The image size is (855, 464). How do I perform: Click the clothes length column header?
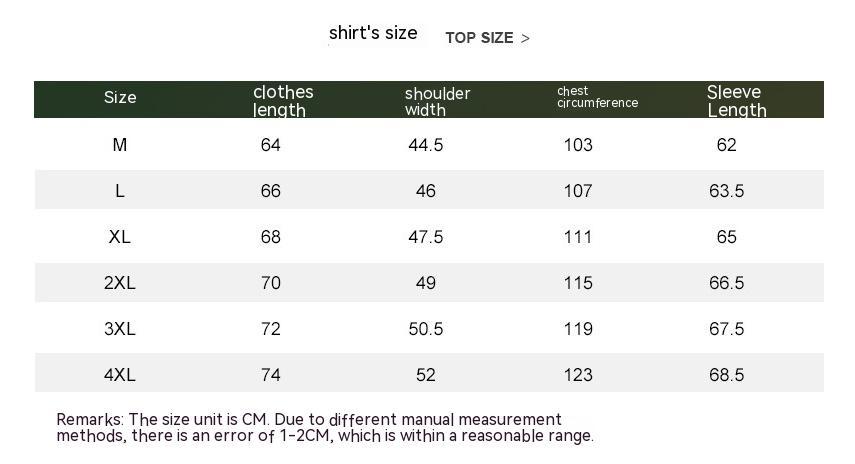click(283, 101)
